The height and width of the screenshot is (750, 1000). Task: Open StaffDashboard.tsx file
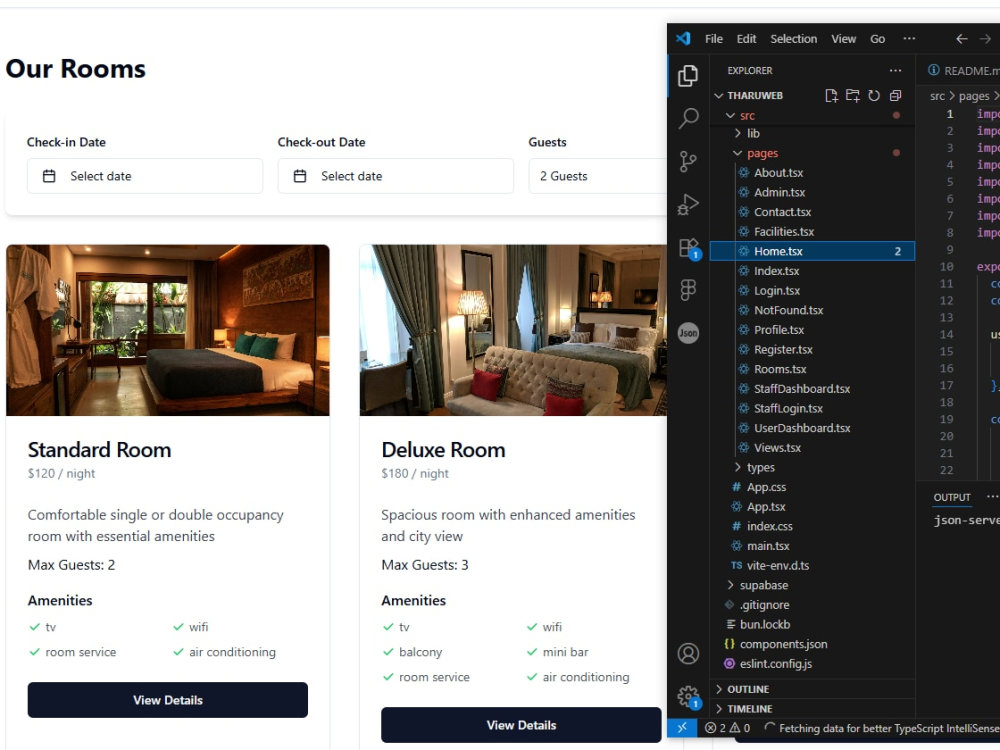point(802,389)
